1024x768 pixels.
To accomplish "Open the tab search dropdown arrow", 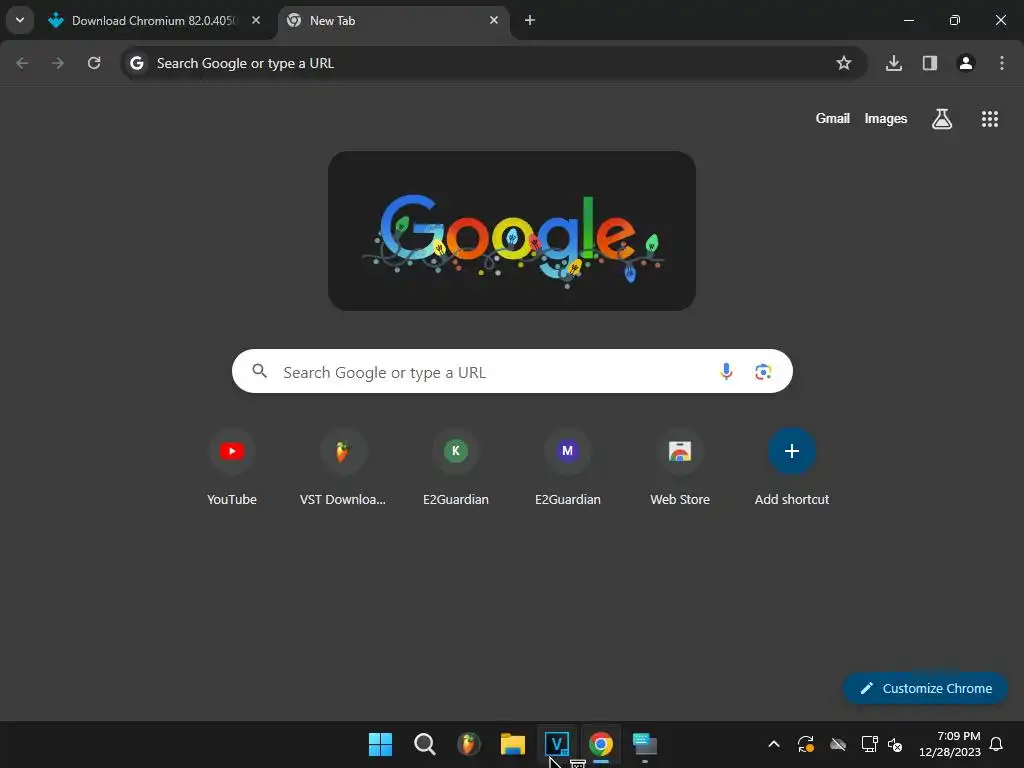I will tap(20, 20).
